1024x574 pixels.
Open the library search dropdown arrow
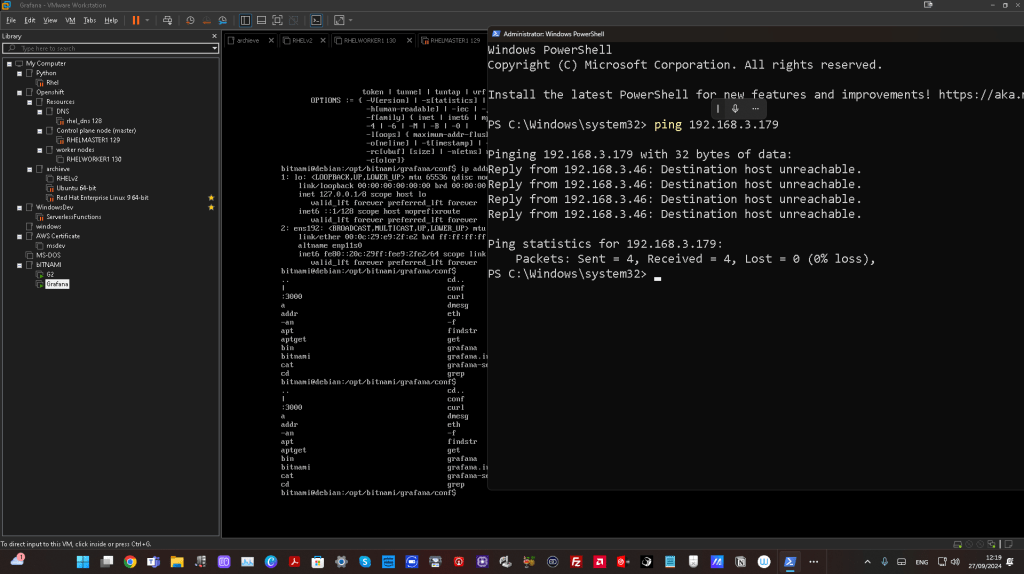click(214, 48)
